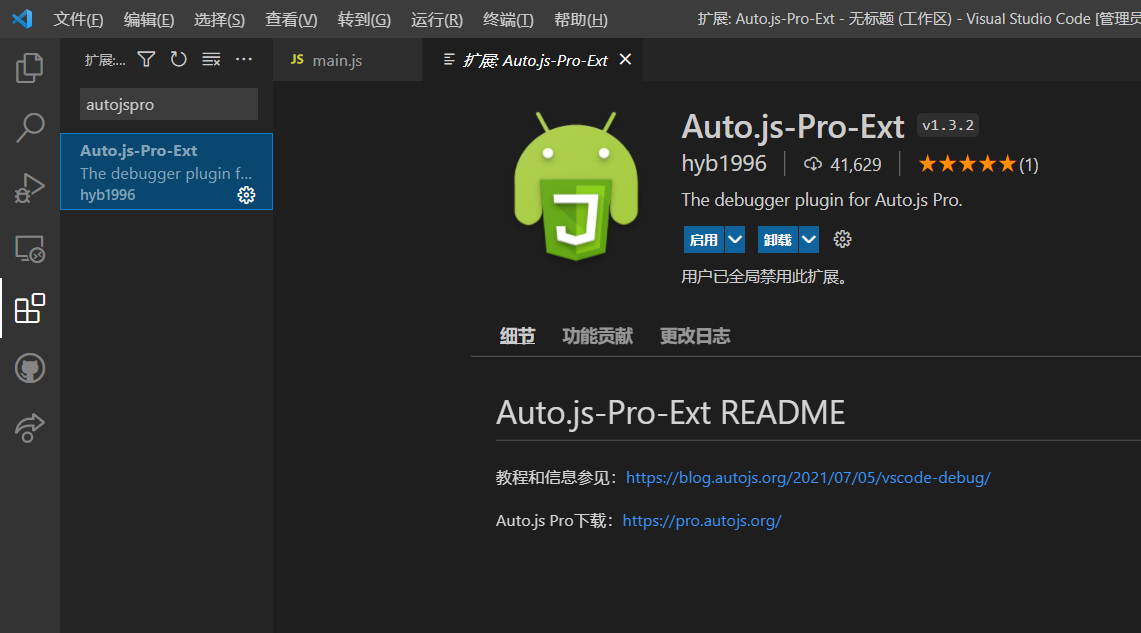1141x633 pixels.
Task: Click the version badge v1.3.2
Action: [x=947, y=125]
